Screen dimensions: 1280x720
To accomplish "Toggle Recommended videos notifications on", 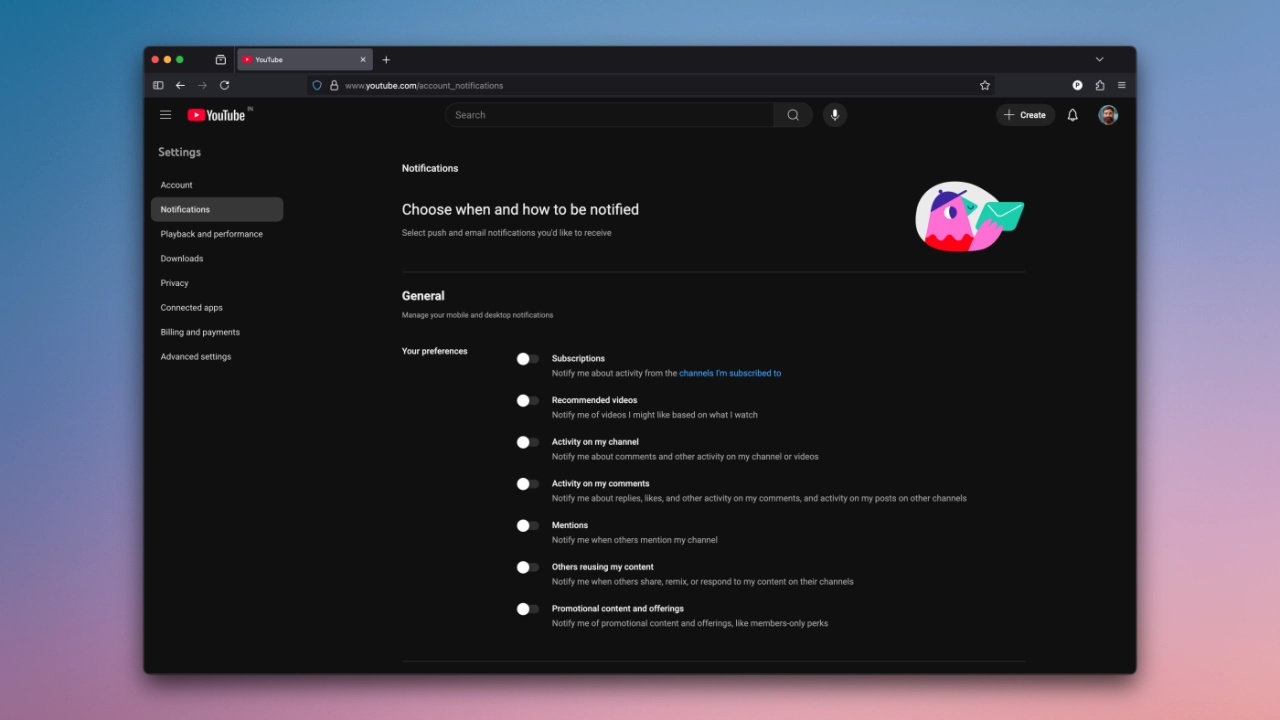I will tap(527, 400).
